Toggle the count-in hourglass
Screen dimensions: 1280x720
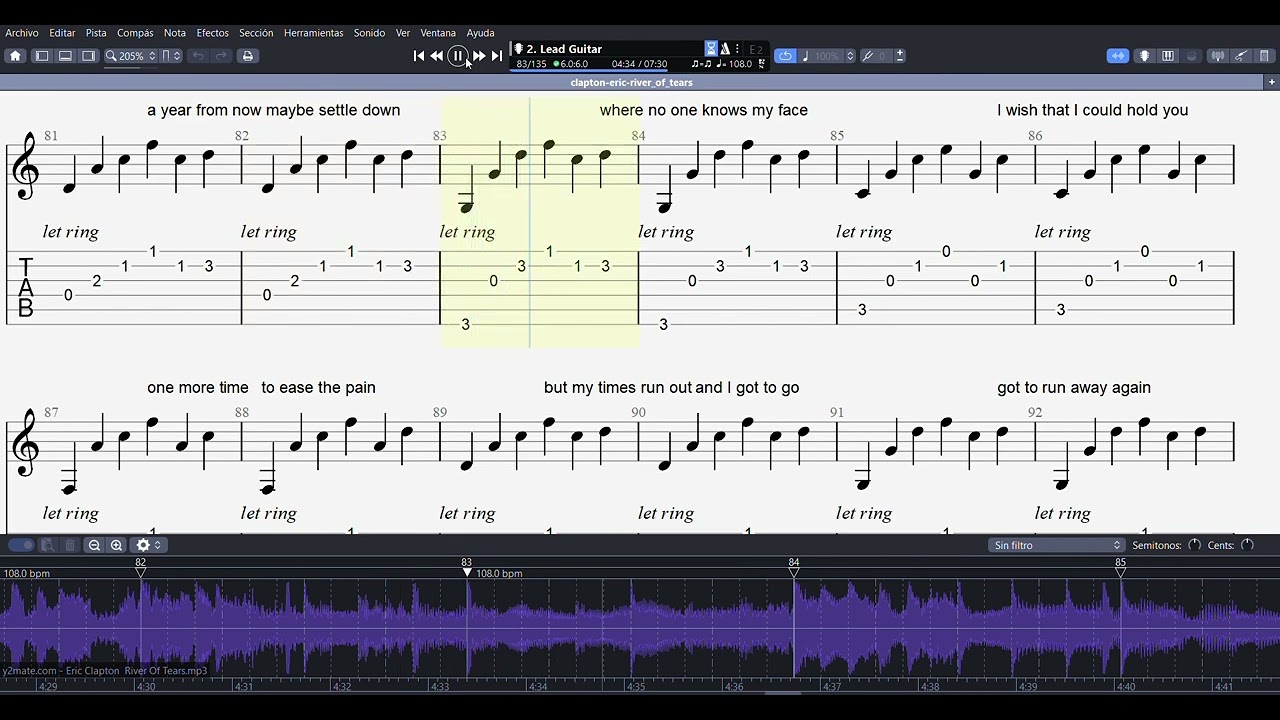pos(711,49)
